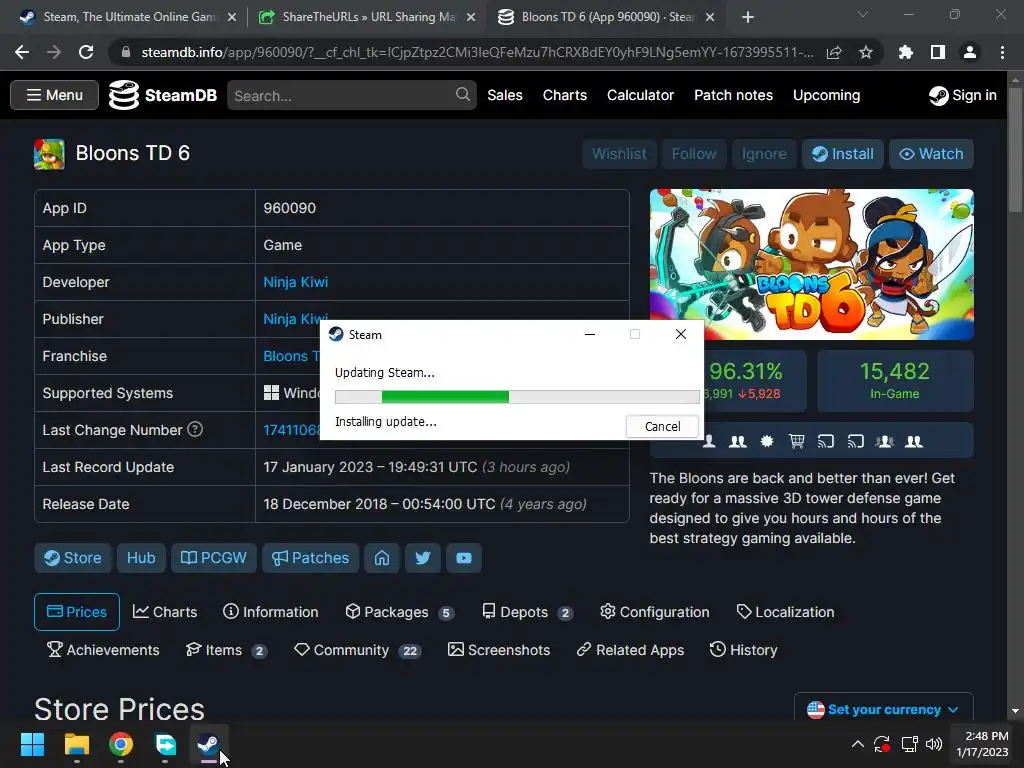Screen dimensions: 1024x768
Task: Click the volume speaker tray icon
Action: (x=935, y=744)
